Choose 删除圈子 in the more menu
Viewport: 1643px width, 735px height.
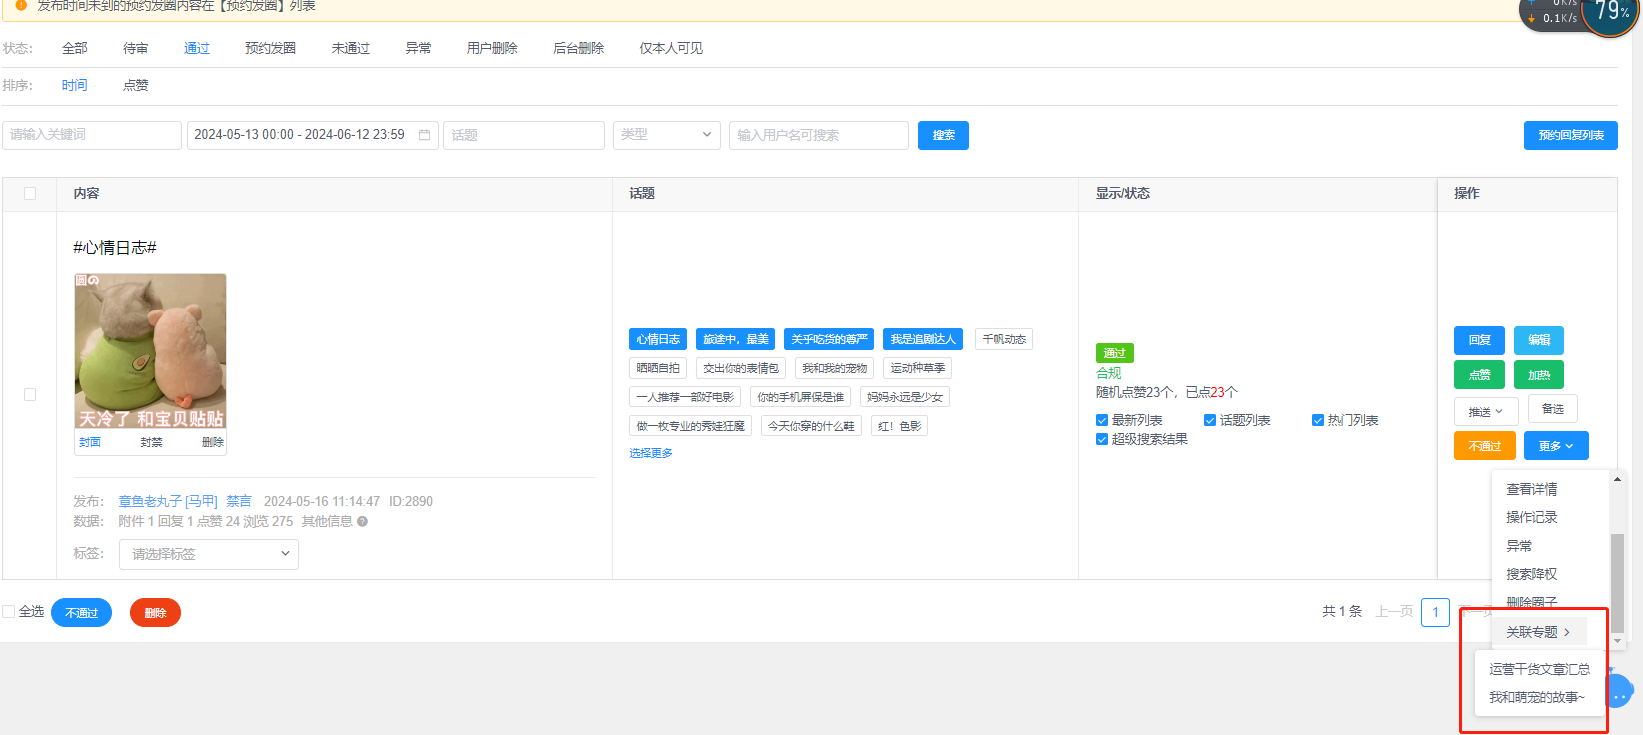point(1532,602)
